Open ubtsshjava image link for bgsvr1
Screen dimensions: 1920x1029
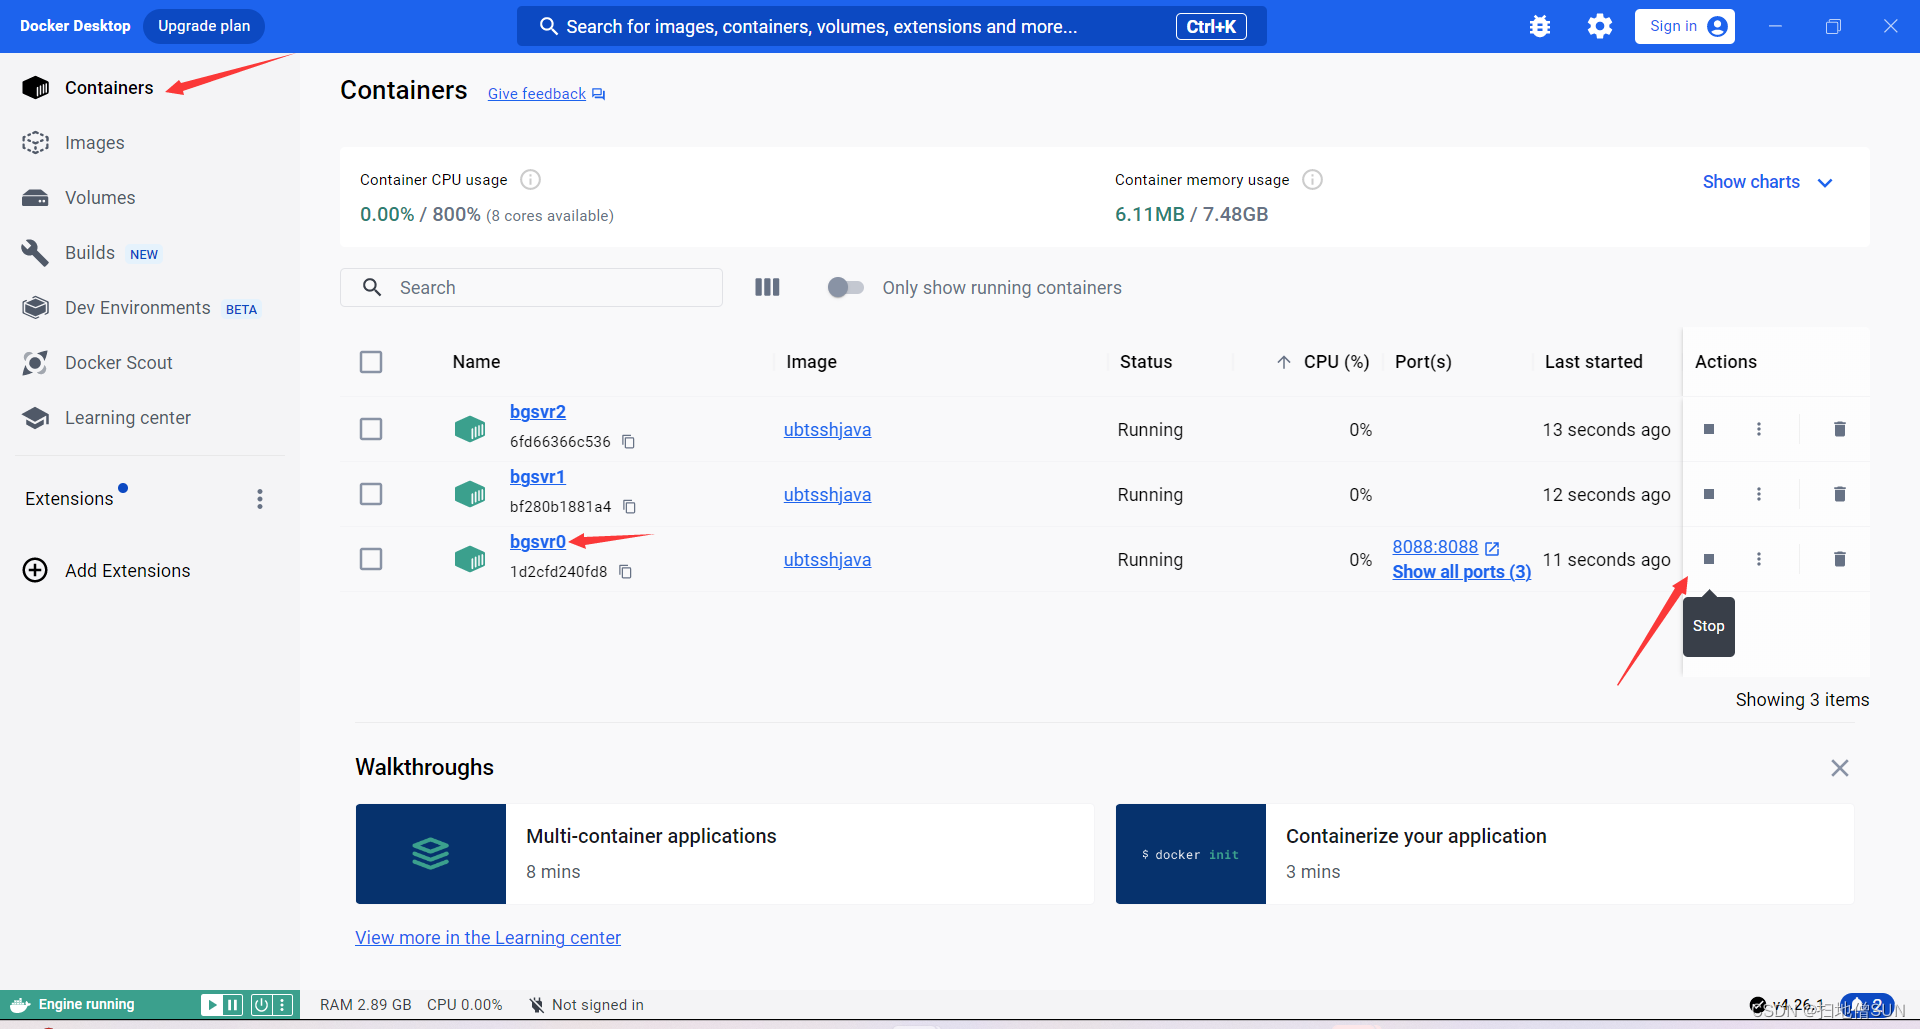pyautogui.click(x=827, y=494)
